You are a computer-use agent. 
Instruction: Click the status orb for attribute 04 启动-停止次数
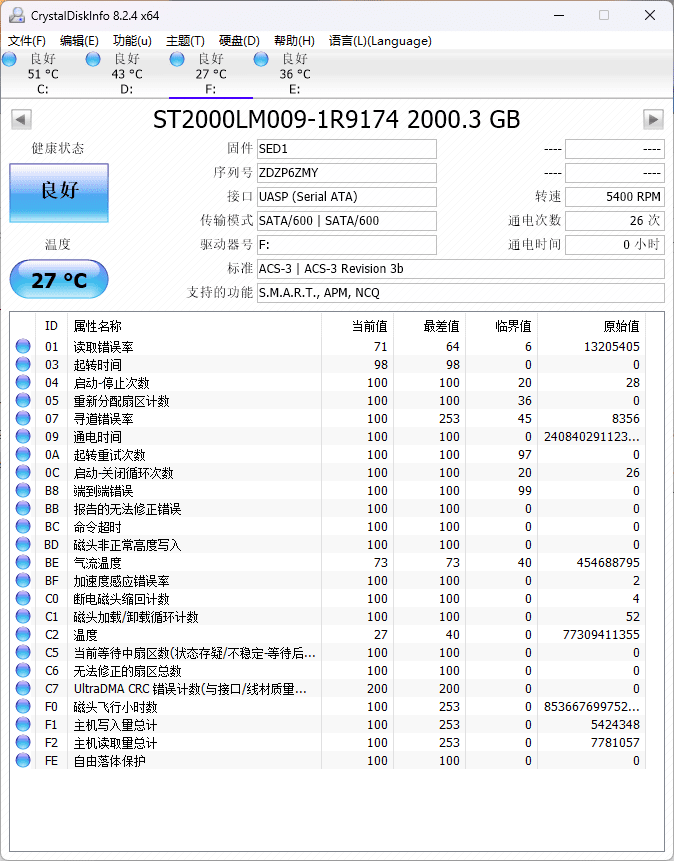click(x=23, y=382)
